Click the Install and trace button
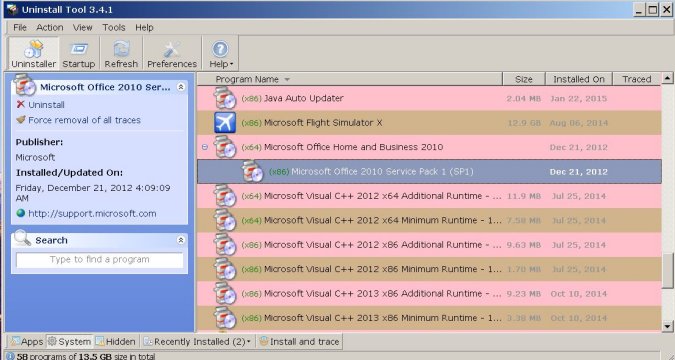The image size is (675, 360). click(299, 341)
